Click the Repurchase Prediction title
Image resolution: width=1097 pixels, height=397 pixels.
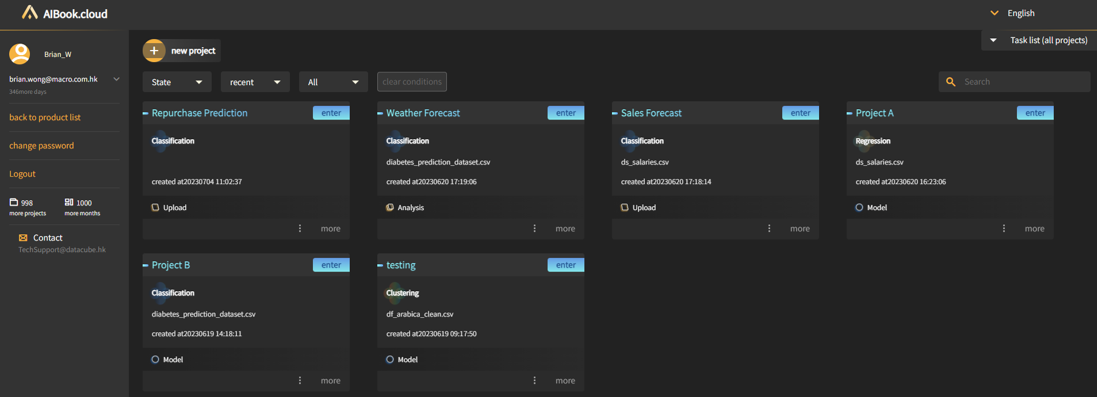[199, 113]
